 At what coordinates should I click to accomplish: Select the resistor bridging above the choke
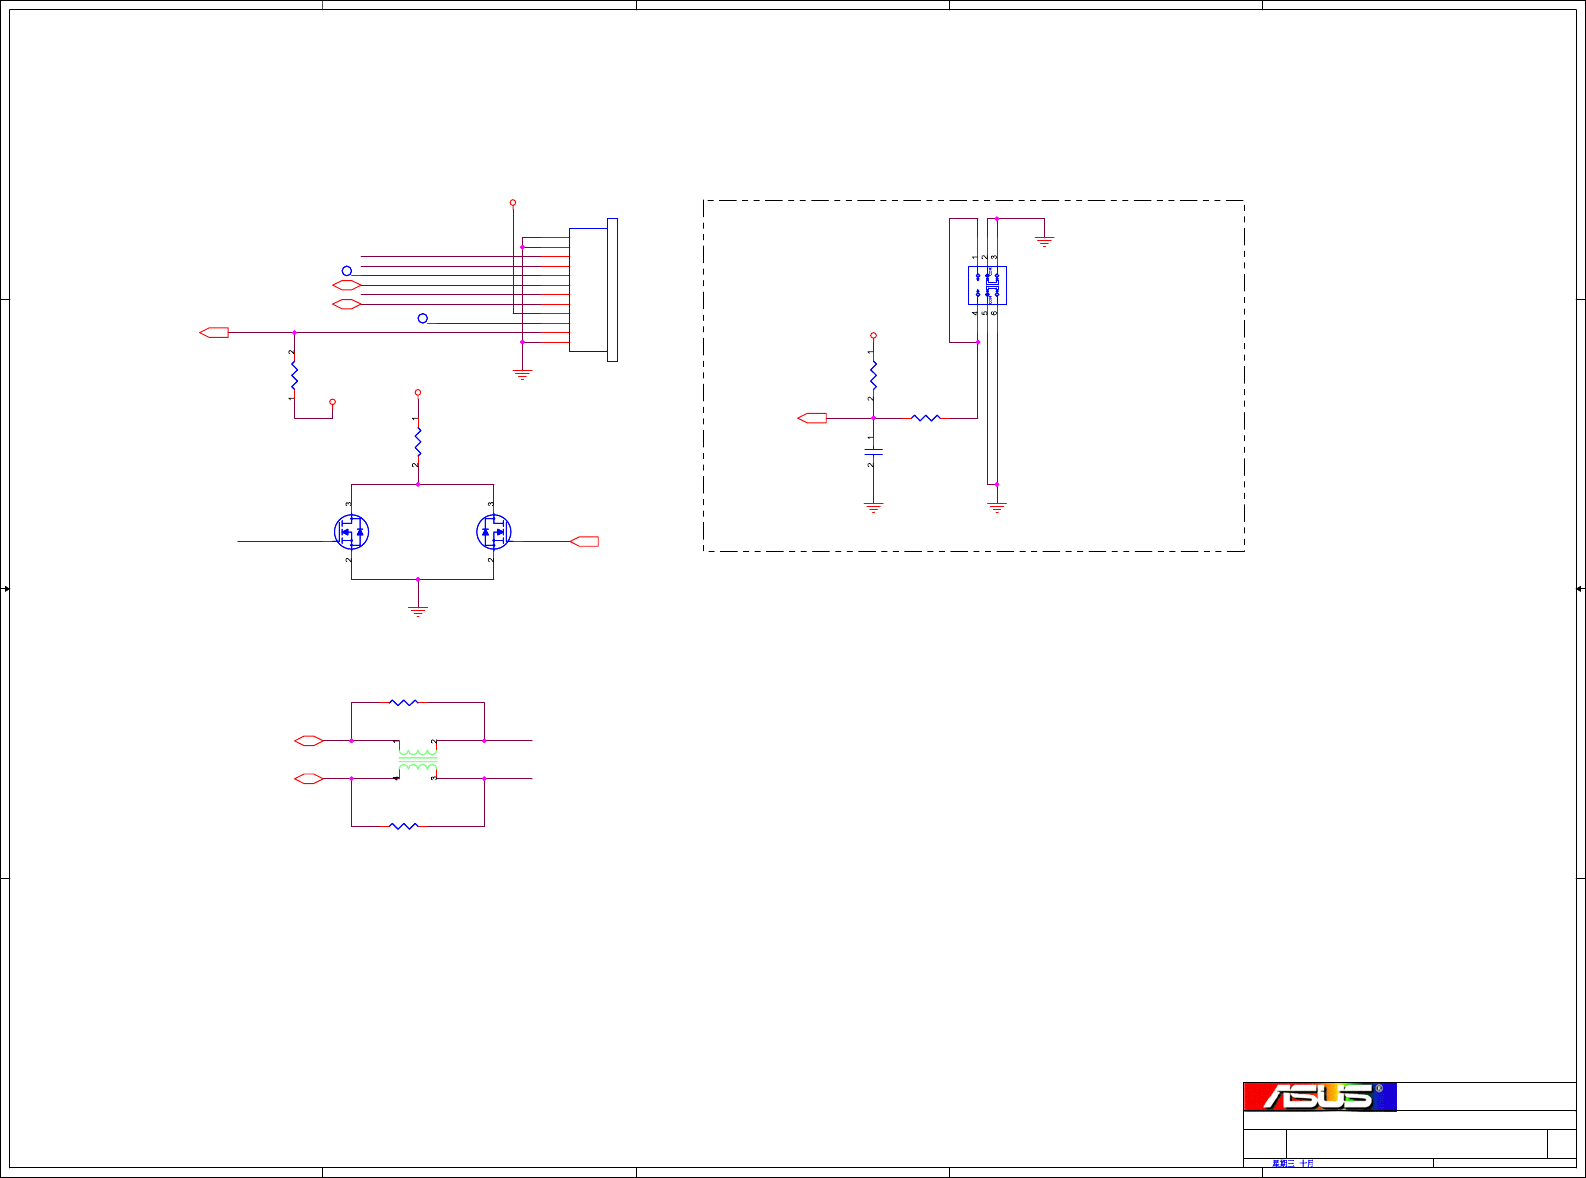click(x=403, y=703)
